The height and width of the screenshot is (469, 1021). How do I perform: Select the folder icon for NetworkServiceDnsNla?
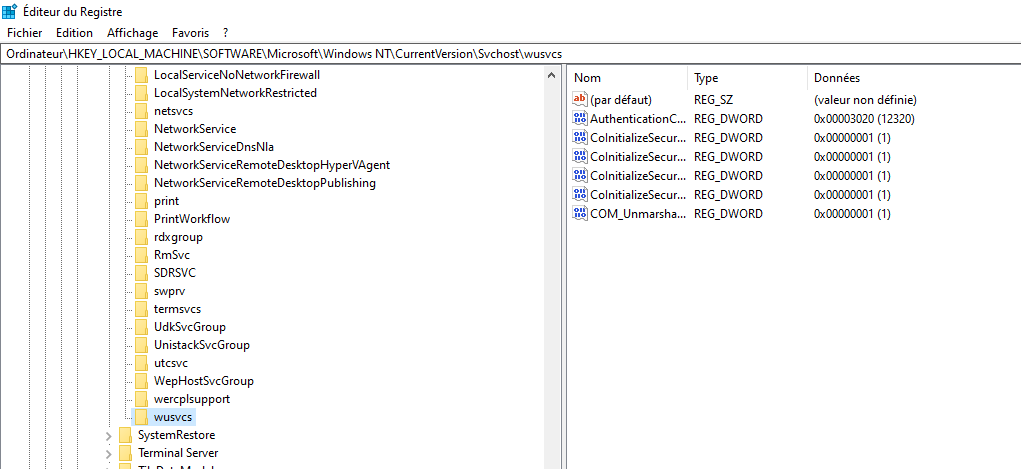point(141,147)
